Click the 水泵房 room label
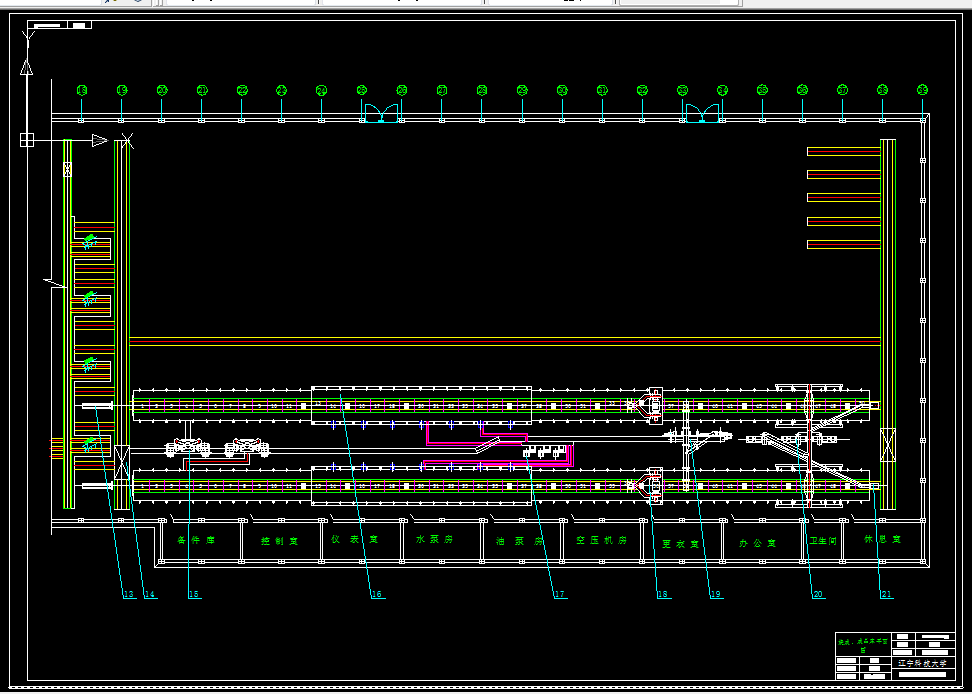The width and height of the screenshot is (972, 694). tap(435, 539)
